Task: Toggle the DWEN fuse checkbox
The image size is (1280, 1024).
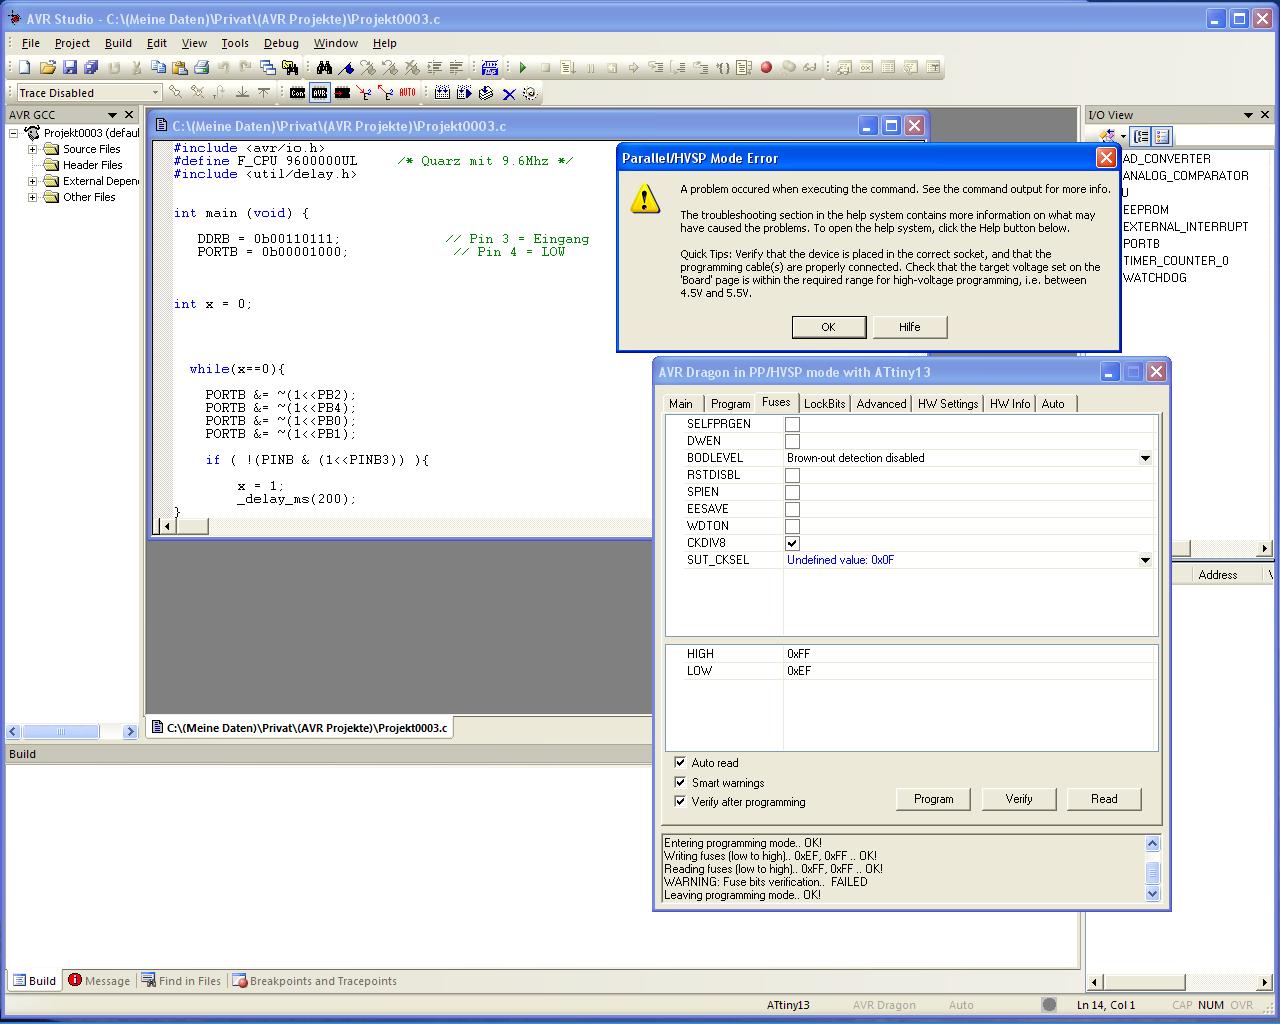Action: (792, 441)
